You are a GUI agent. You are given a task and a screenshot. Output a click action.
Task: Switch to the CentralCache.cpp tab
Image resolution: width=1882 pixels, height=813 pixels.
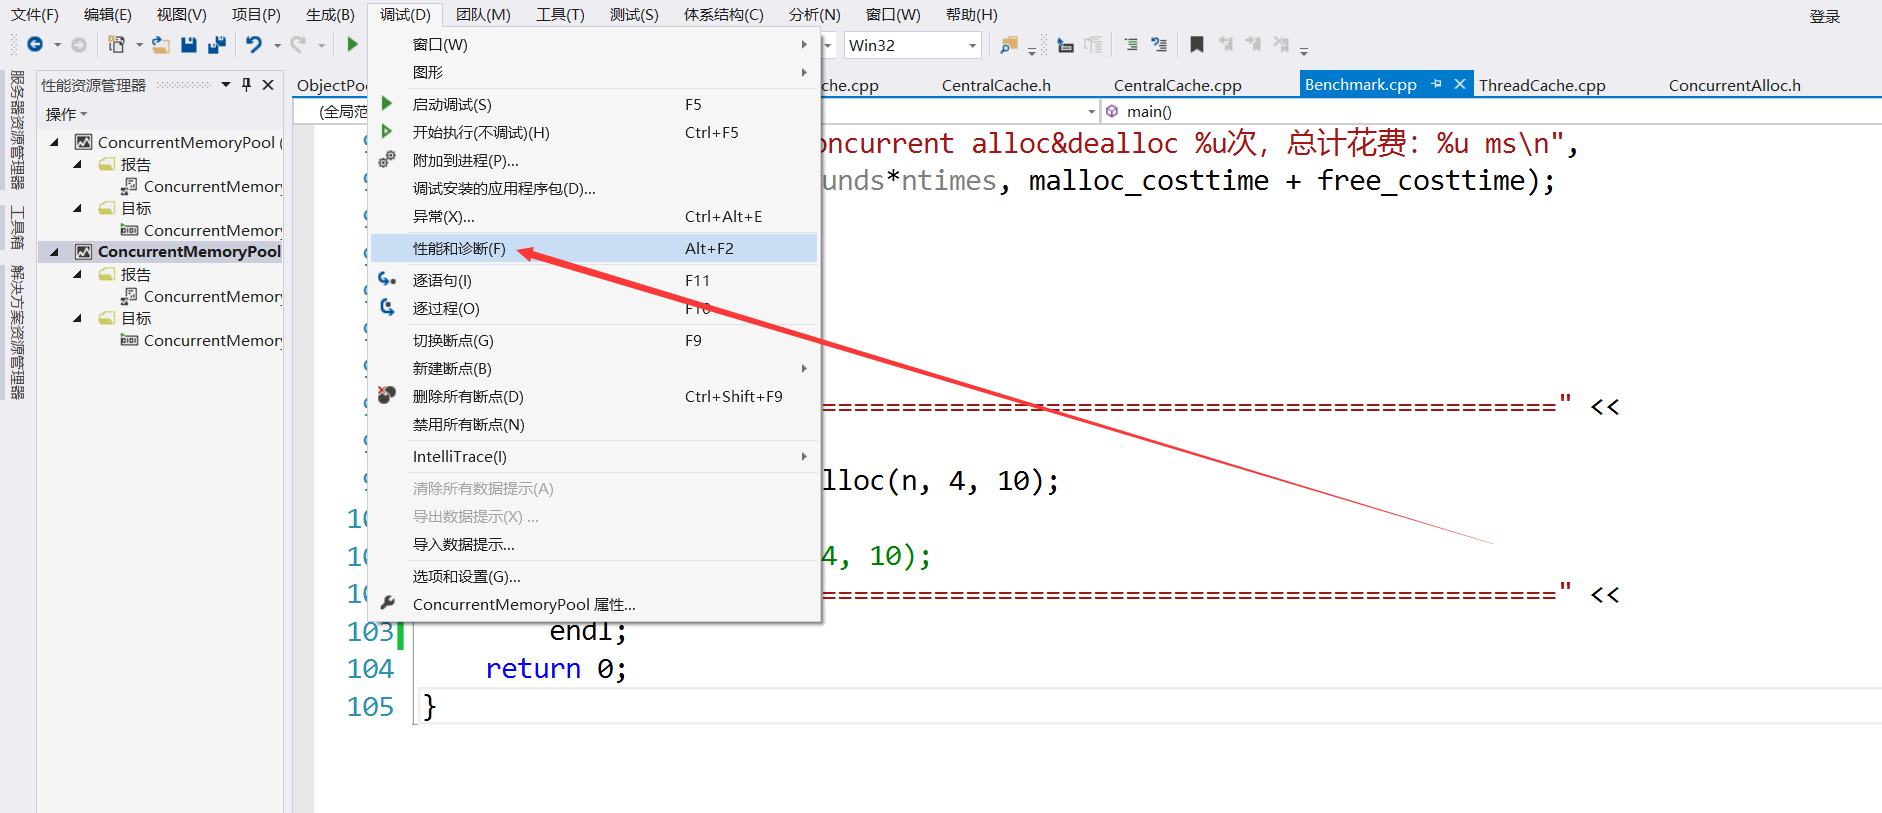pyautogui.click(x=1177, y=85)
